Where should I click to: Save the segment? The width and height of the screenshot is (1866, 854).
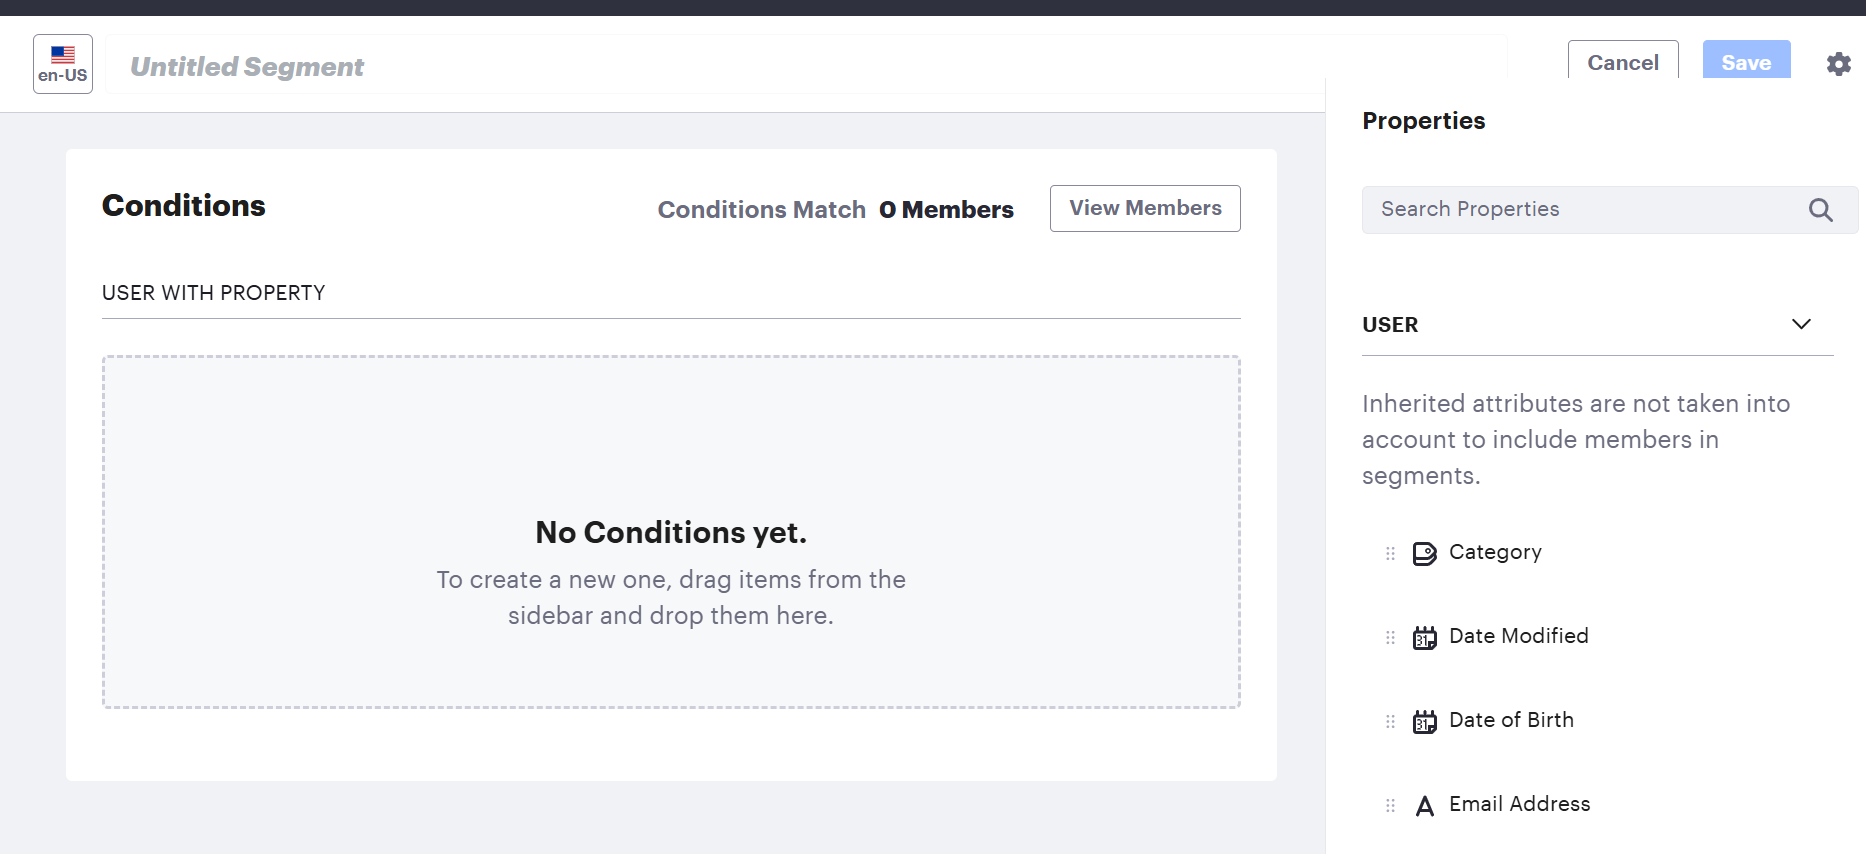coord(1746,62)
